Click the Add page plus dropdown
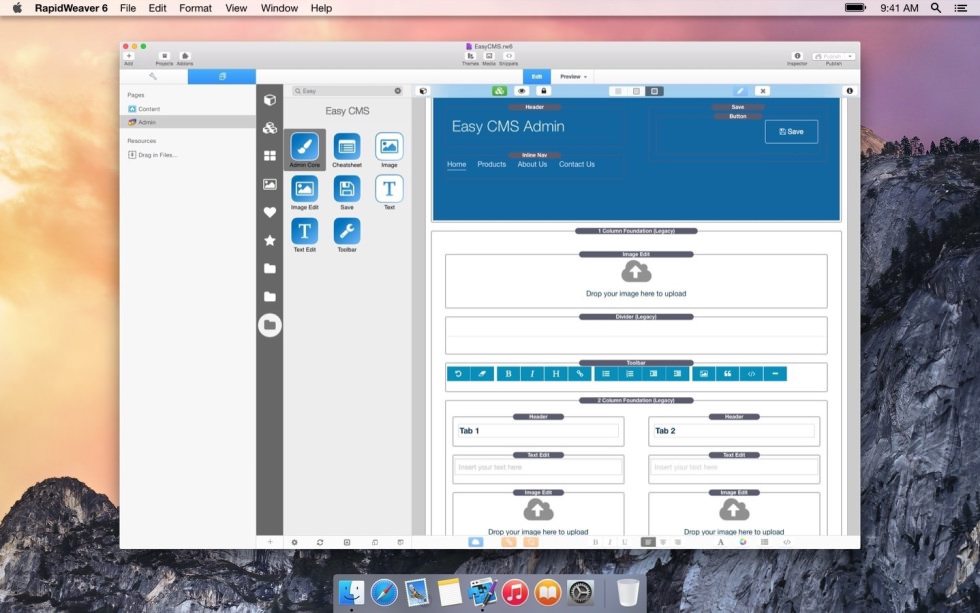Image resolution: width=980 pixels, height=613 pixels. [x=129, y=58]
